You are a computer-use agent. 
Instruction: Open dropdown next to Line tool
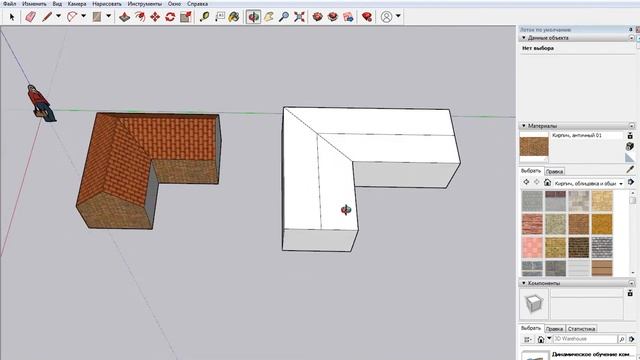[58, 16]
